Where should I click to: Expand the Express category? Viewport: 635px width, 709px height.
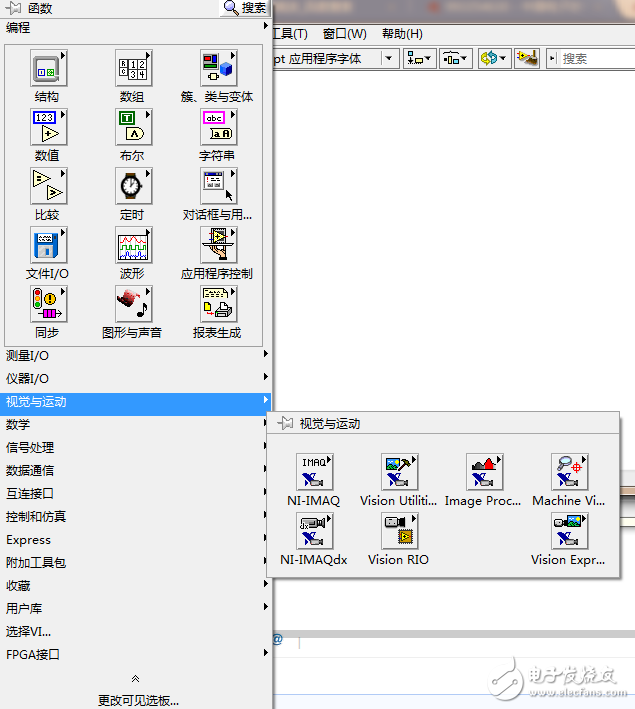click(x=134, y=540)
